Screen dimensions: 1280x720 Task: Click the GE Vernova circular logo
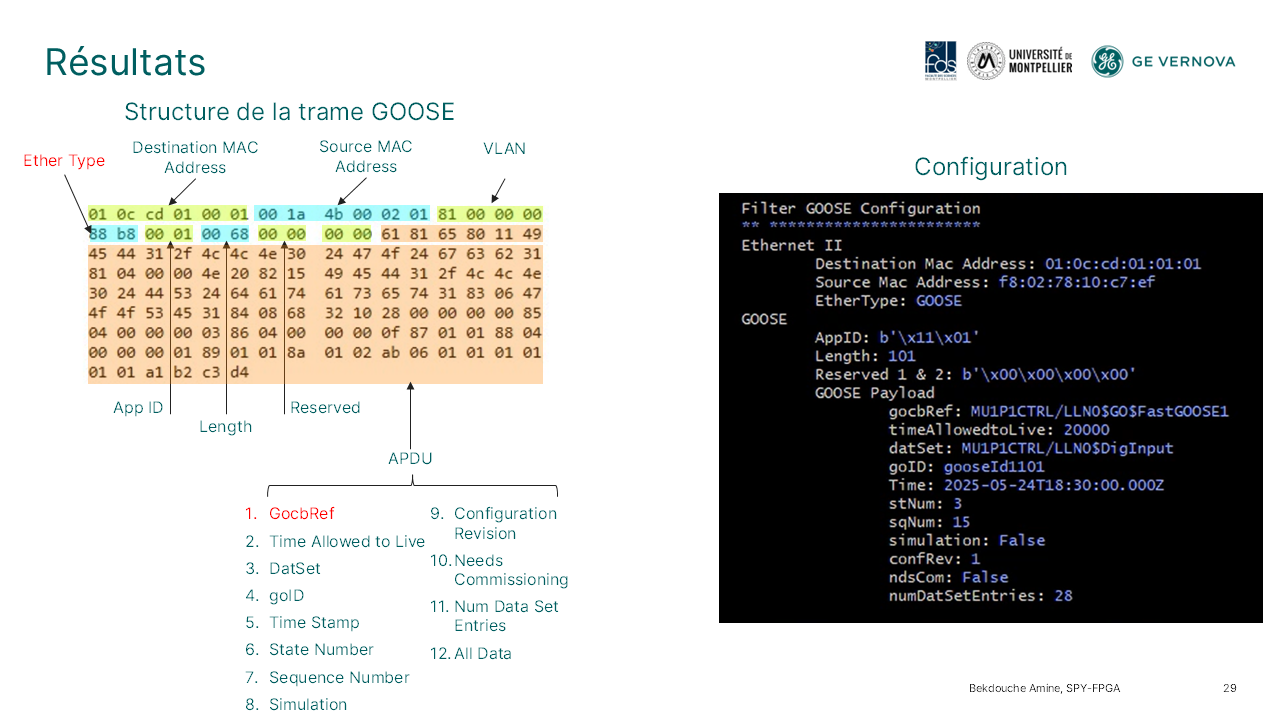point(1107,61)
